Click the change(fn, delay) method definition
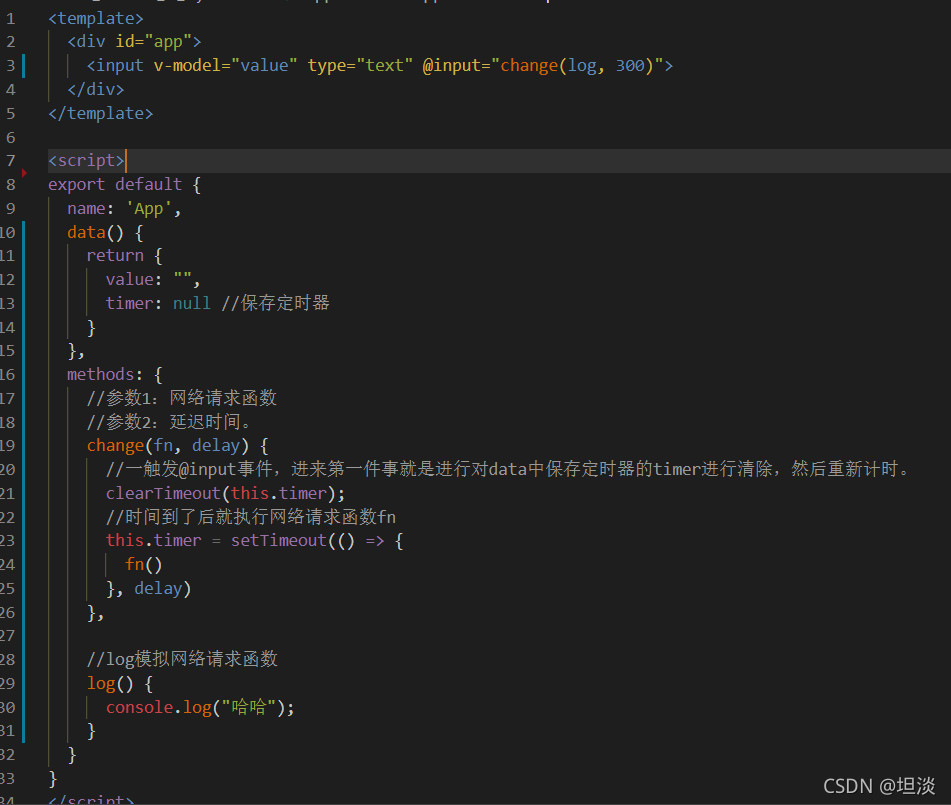Viewport: 951px width, 805px height. pyautogui.click(x=168, y=446)
